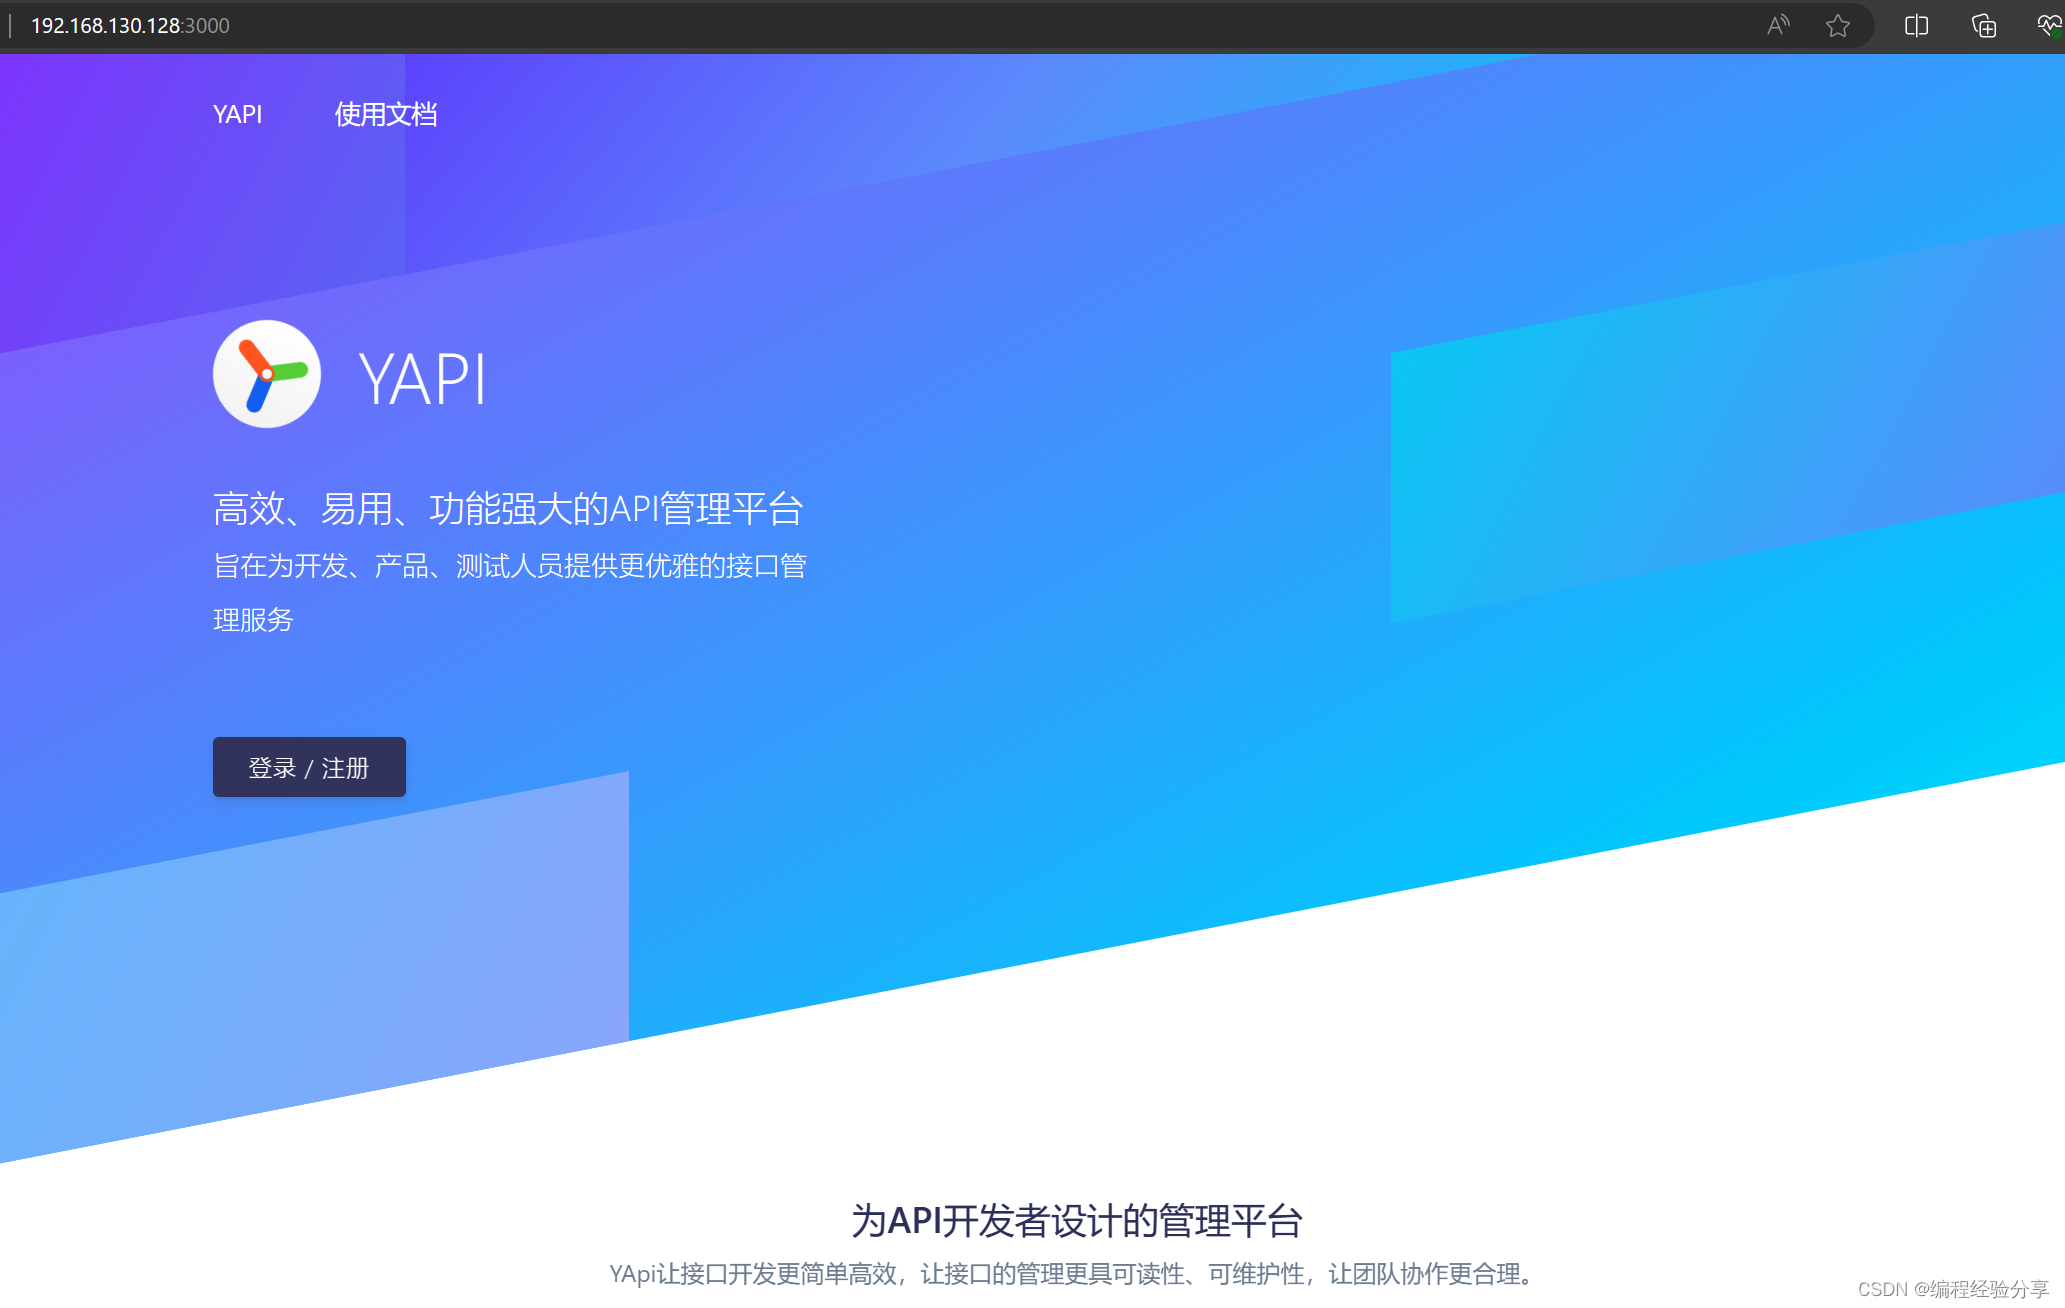Viewport: 2065px width, 1308px height.
Task: Open the 使用文档 navigation link
Action: coord(386,114)
